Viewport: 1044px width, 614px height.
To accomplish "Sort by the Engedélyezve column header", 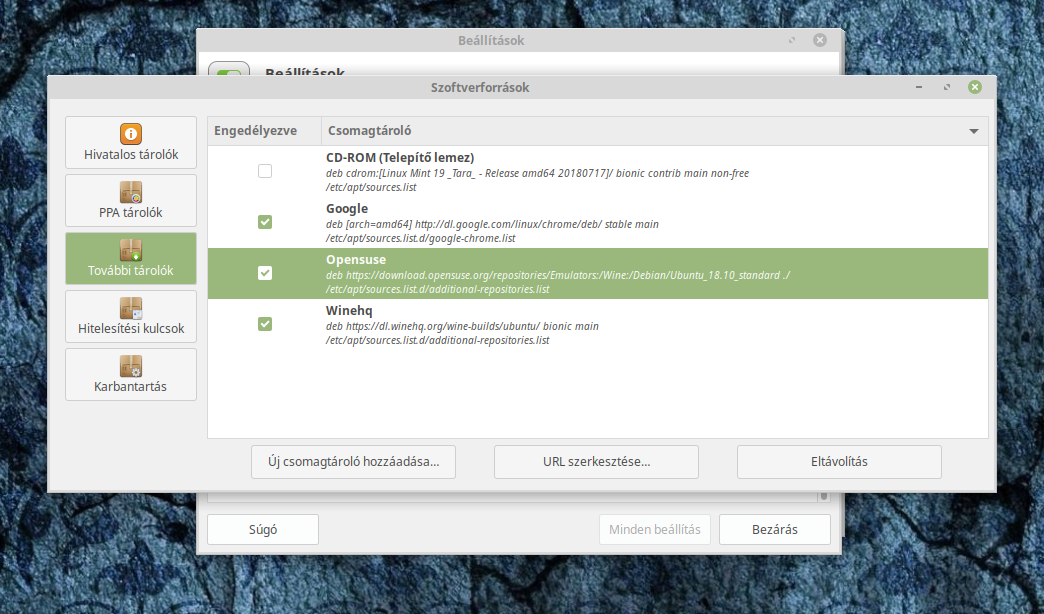I will [264, 131].
